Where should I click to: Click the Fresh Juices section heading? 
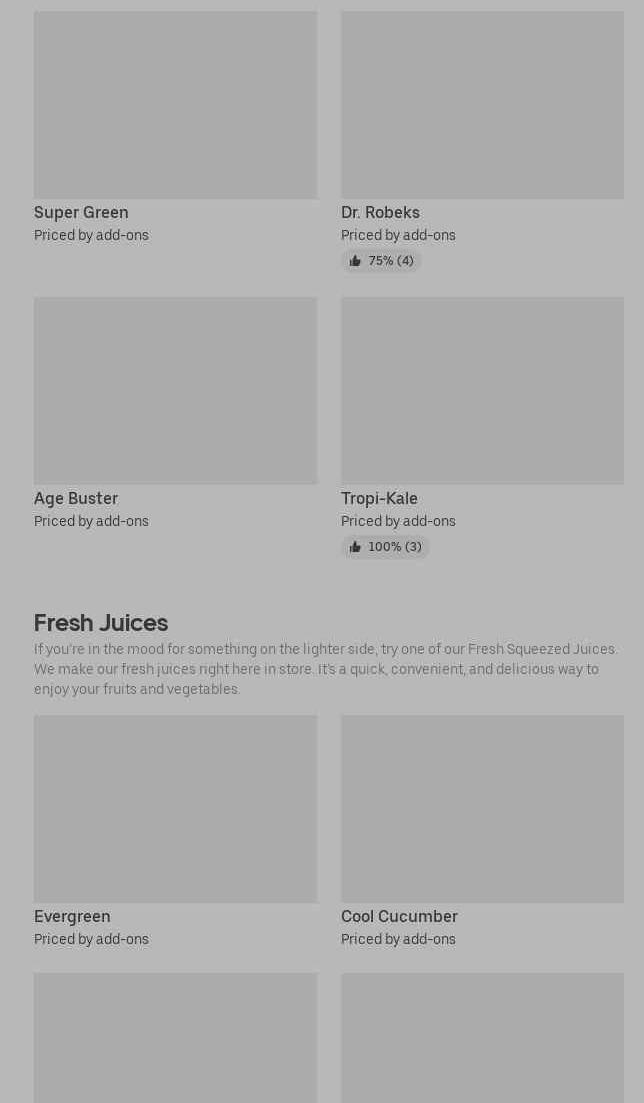coord(101,622)
